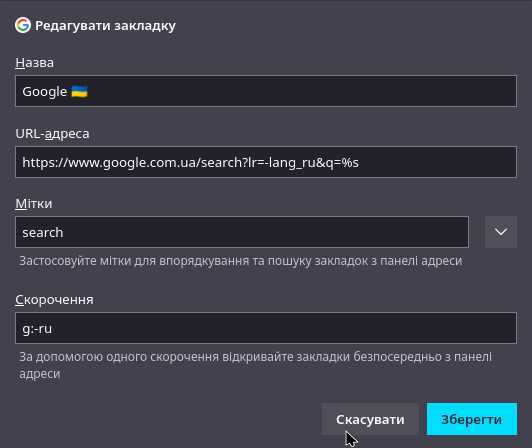Focus the URL-адреса input field

[x=266, y=162]
